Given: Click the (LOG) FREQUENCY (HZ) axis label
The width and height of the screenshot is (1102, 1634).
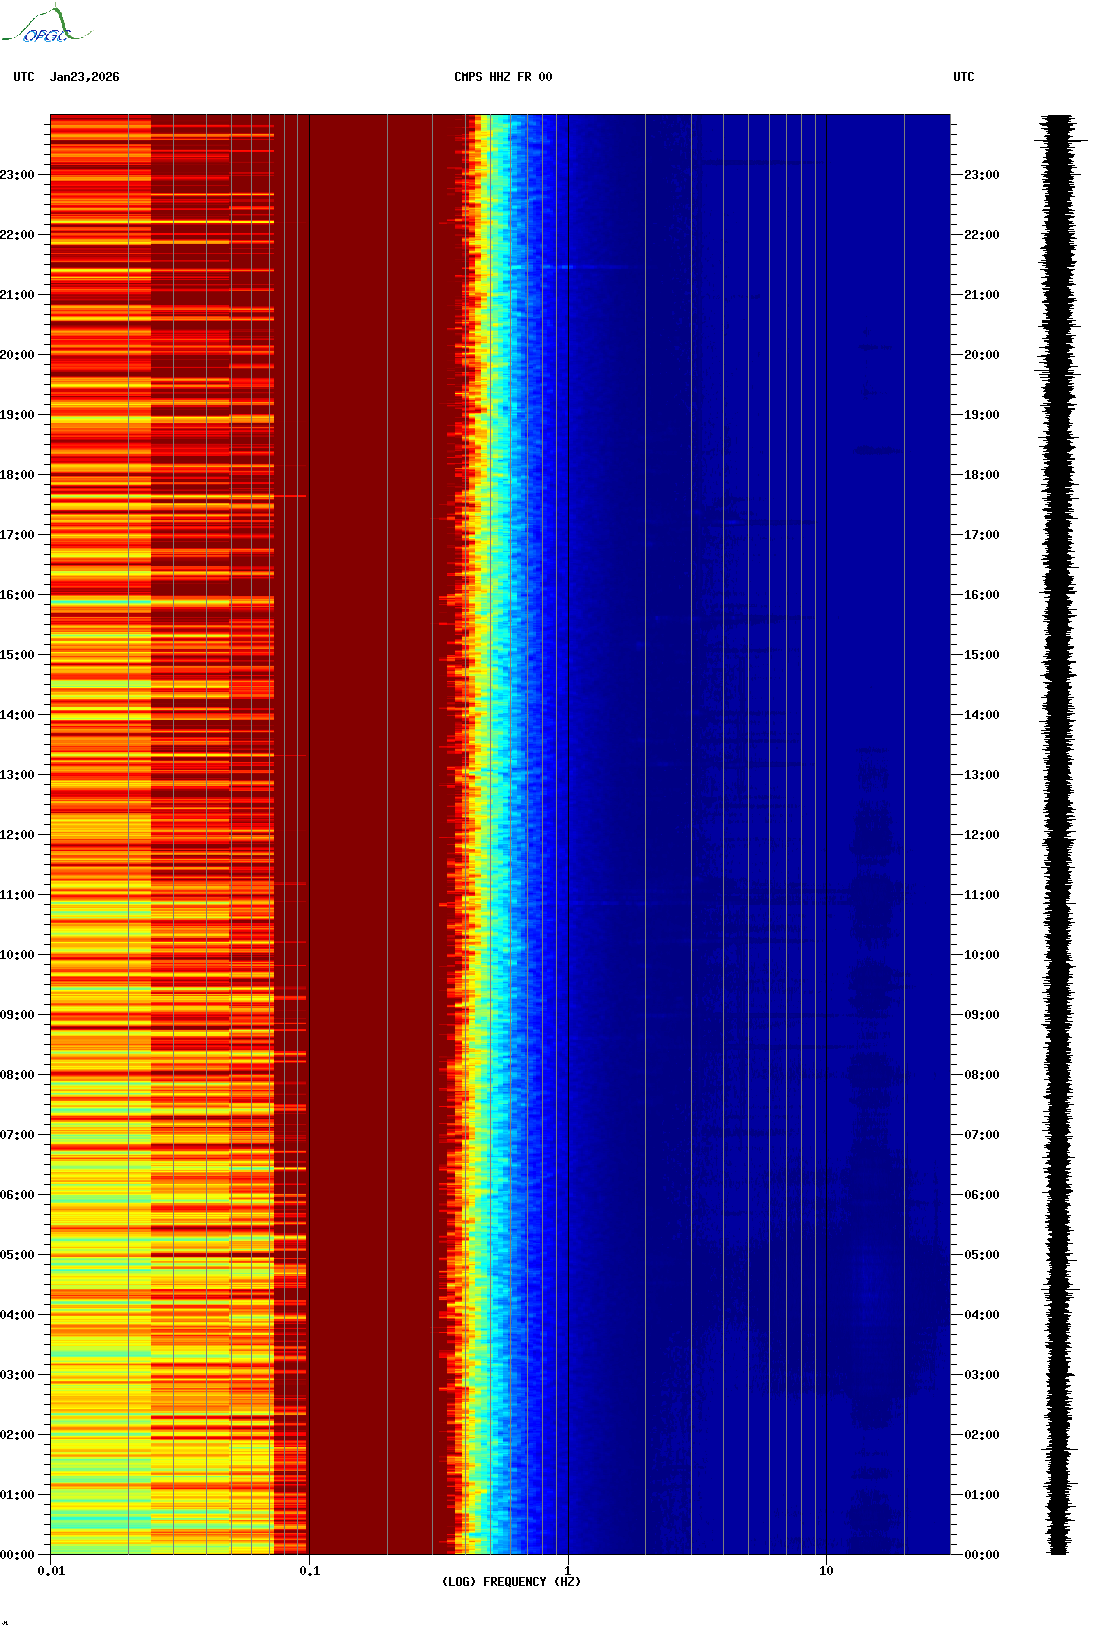Looking at the screenshot, I should [x=511, y=1582].
